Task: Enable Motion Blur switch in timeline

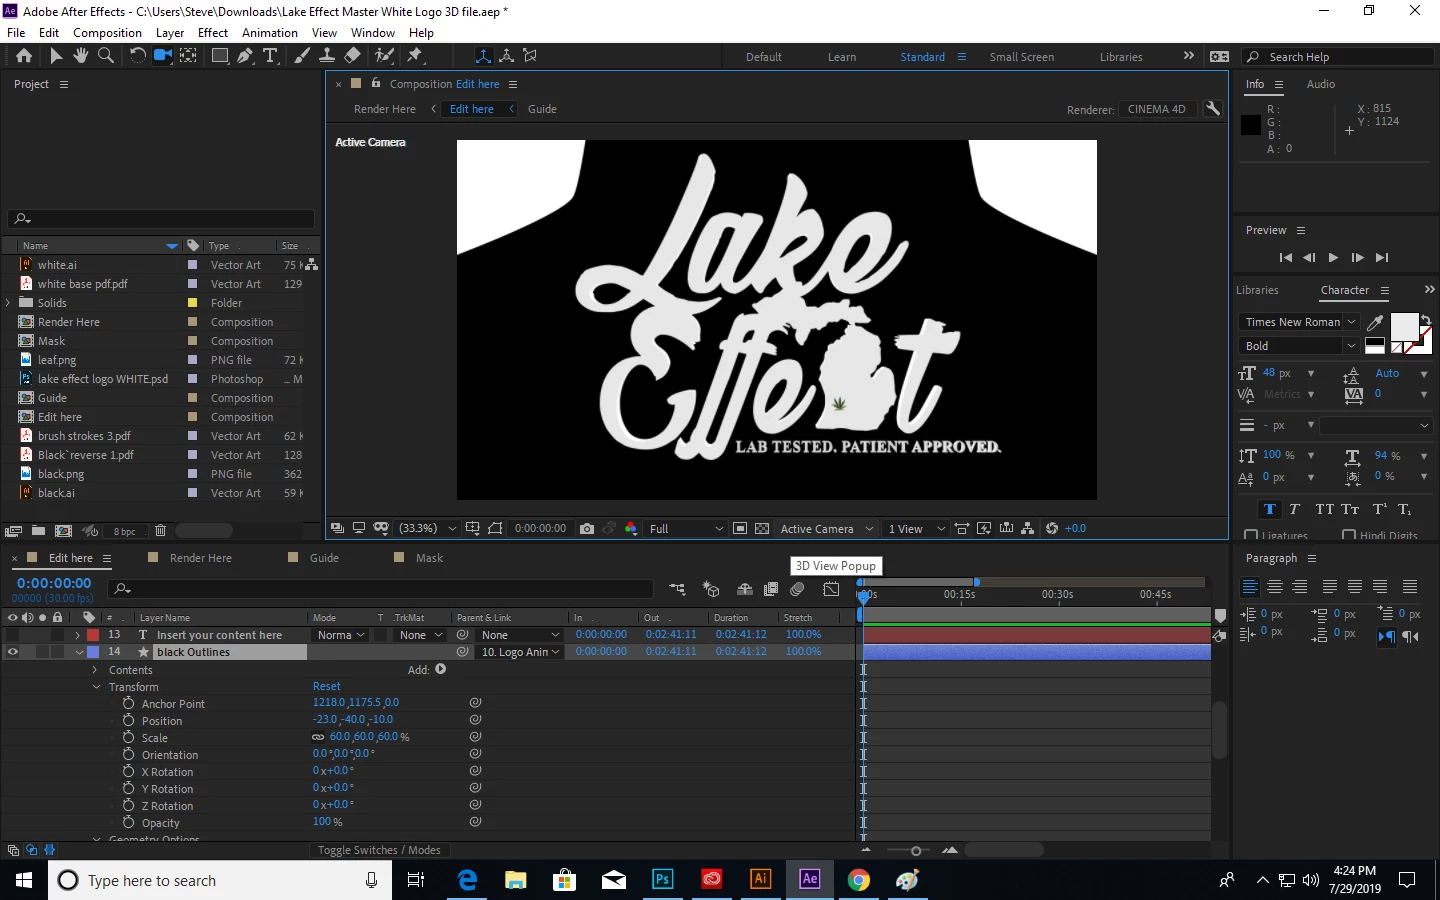Action: [798, 589]
